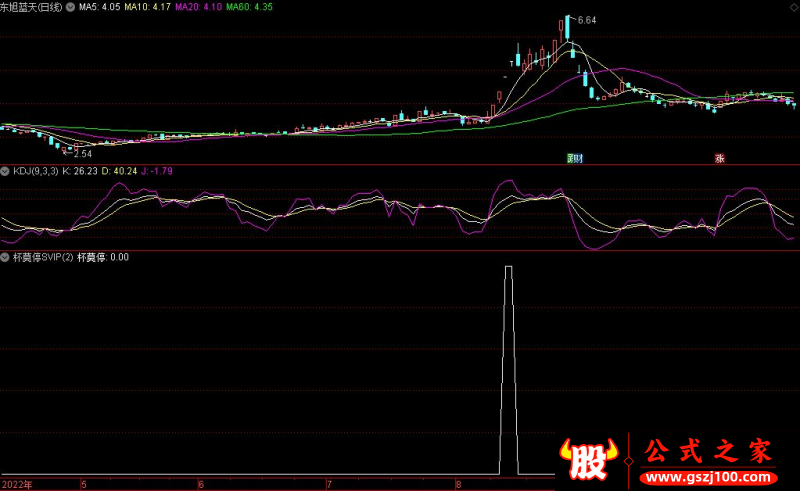Click the 6.64 high price label
The width and height of the screenshot is (800, 491).
click(585, 20)
